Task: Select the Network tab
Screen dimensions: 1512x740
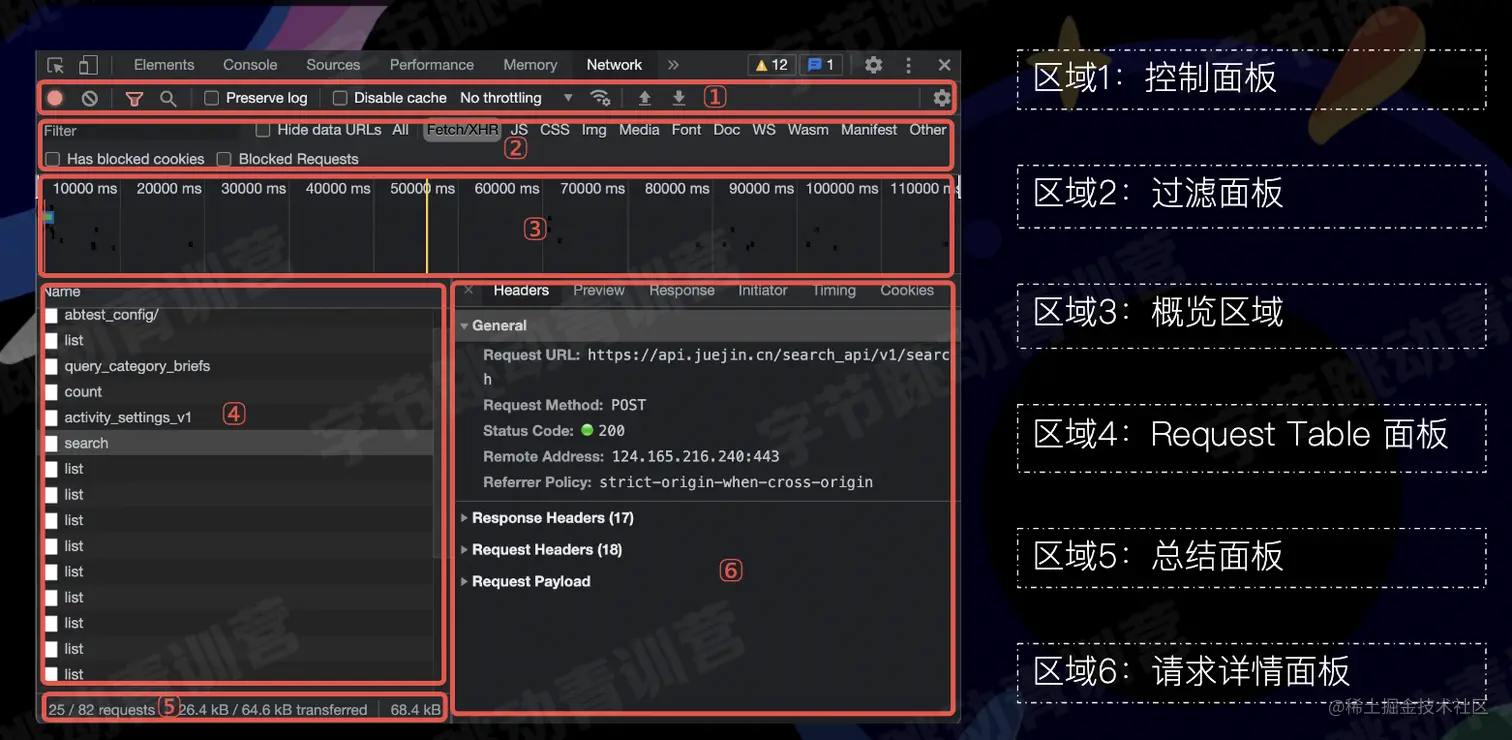Action: (x=614, y=65)
